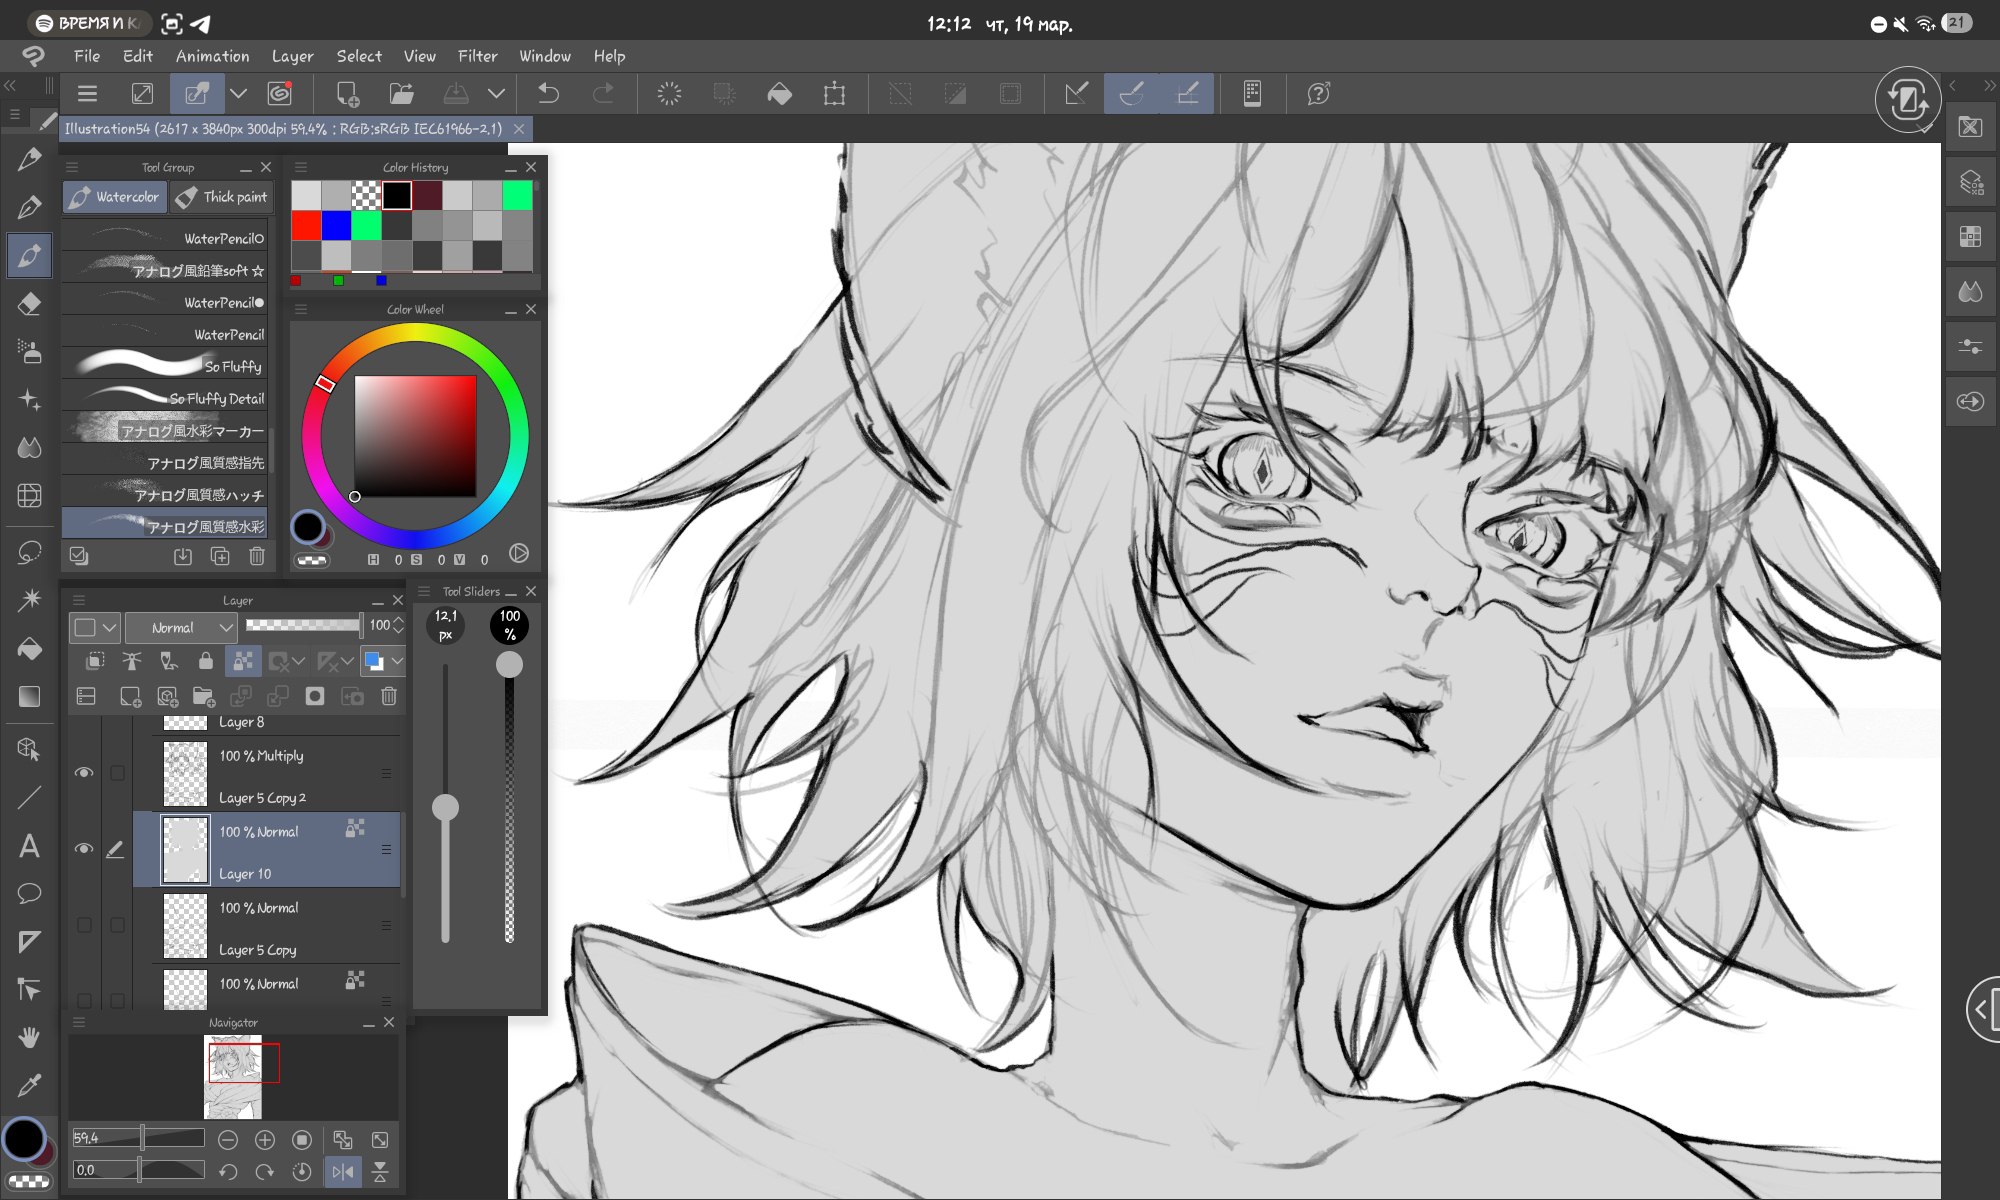The width and height of the screenshot is (2000, 1200).
Task: Create new canvas from command bar
Action: point(347,94)
